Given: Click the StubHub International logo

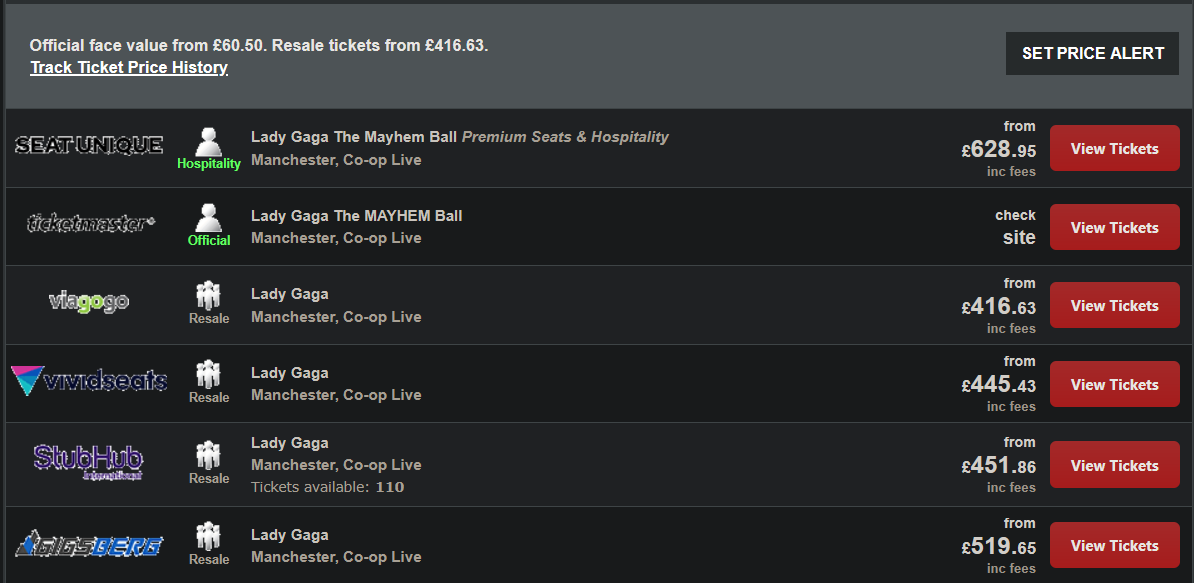Looking at the screenshot, I should tap(88, 462).
